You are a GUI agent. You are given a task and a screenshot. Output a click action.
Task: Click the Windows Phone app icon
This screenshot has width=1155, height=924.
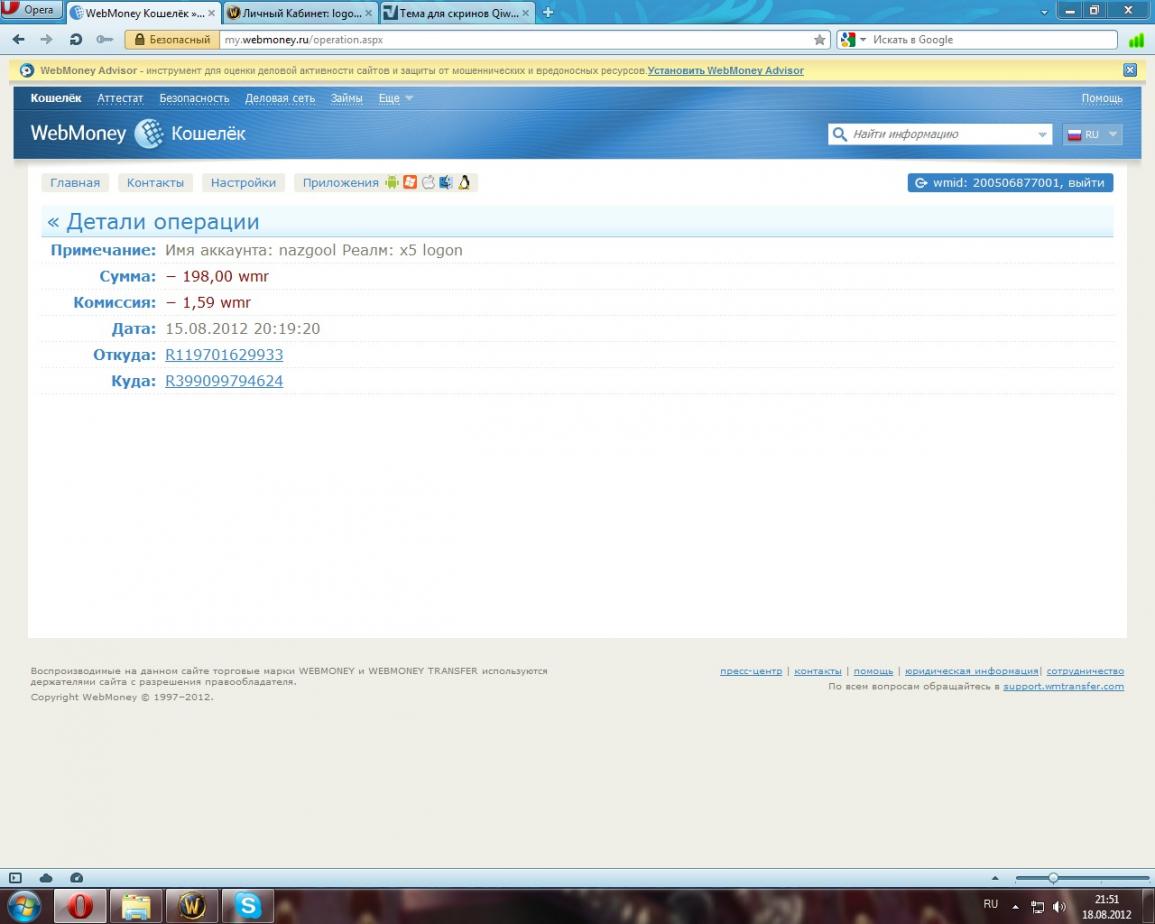(410, 183)
